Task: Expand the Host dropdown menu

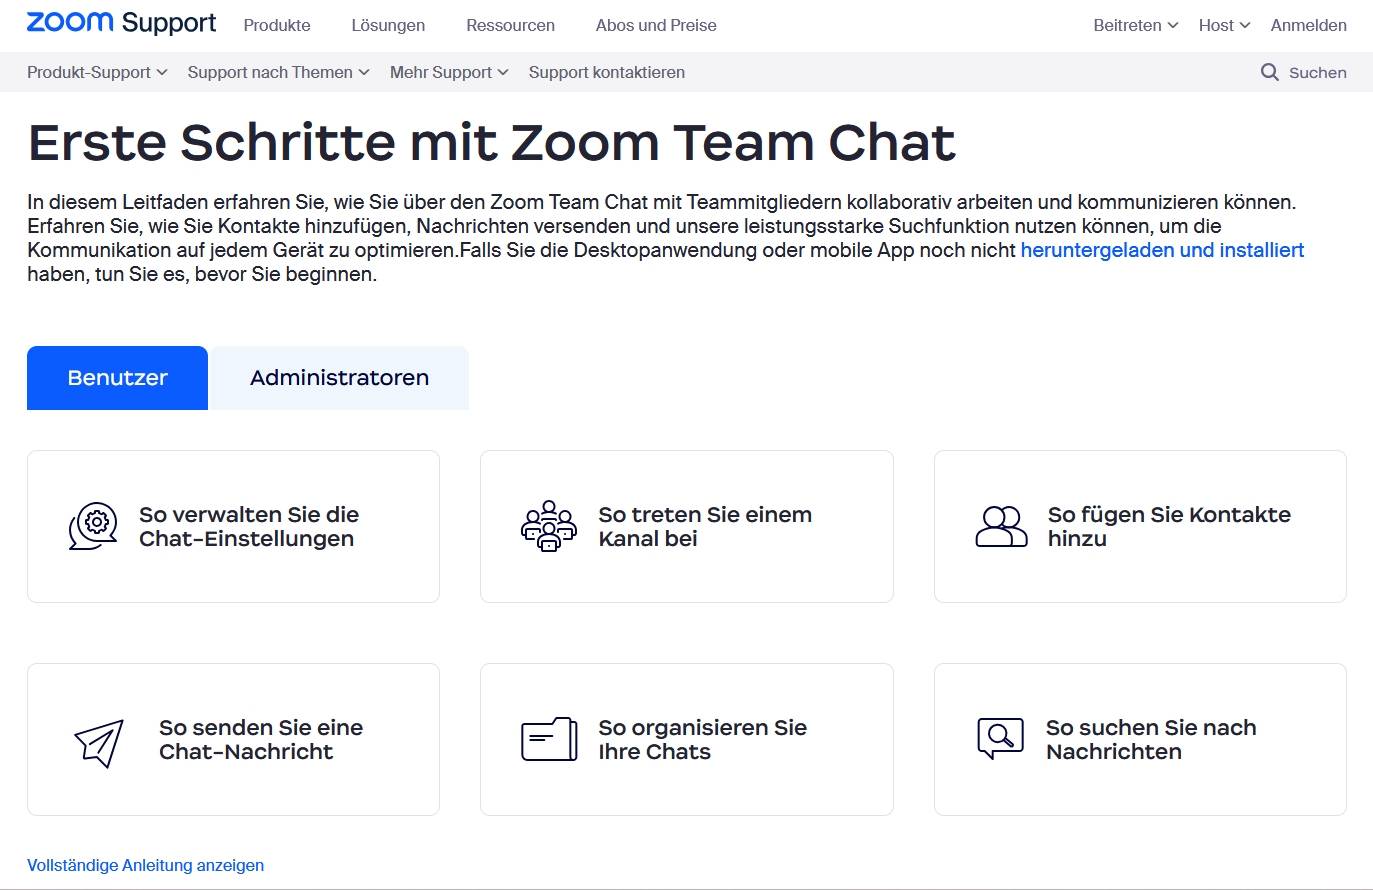Action: coord(1224,25)
